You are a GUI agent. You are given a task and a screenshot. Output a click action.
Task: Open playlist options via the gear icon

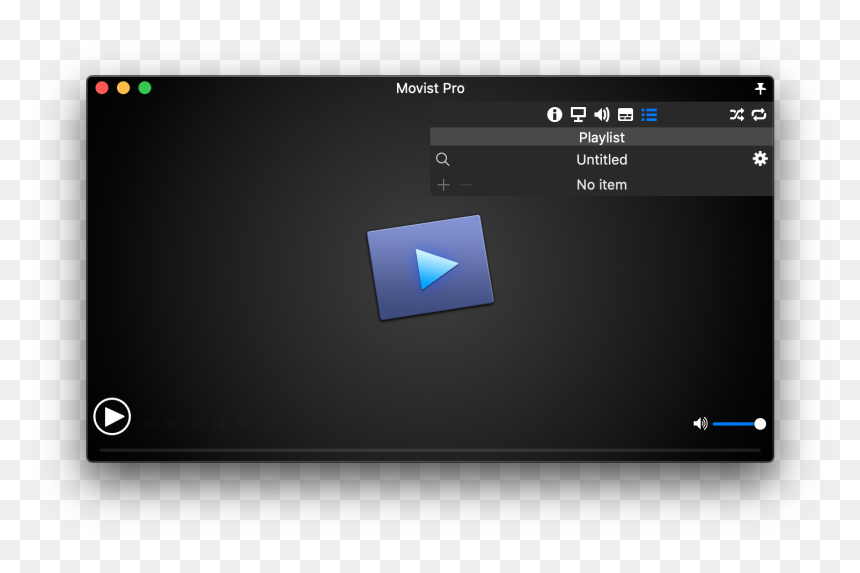point(760,159)
